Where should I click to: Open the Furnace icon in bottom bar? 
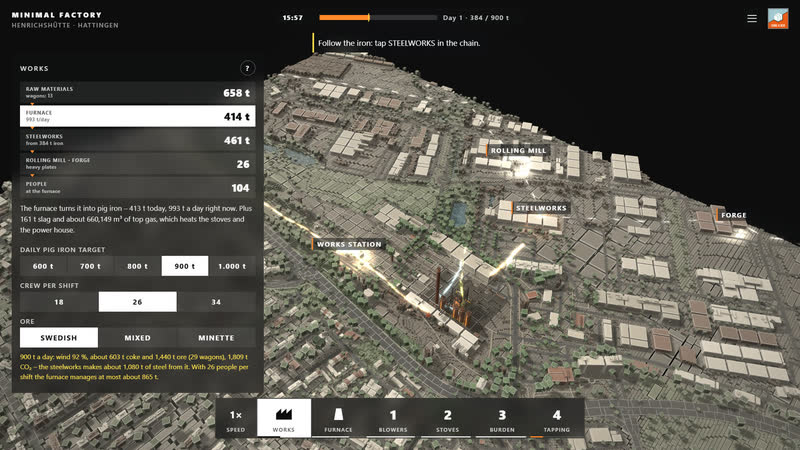coord(338,418)
